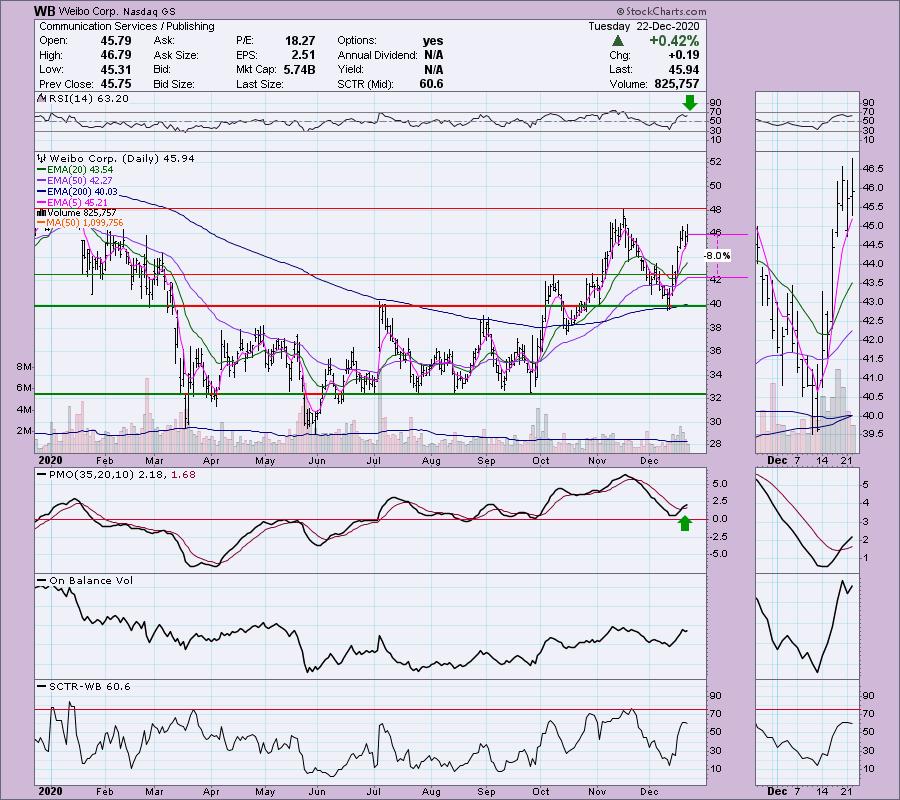Click the Nasdaq GS exchange label
Image resolution: width=900 pixels, height=800 pixels.
[149, 11]
